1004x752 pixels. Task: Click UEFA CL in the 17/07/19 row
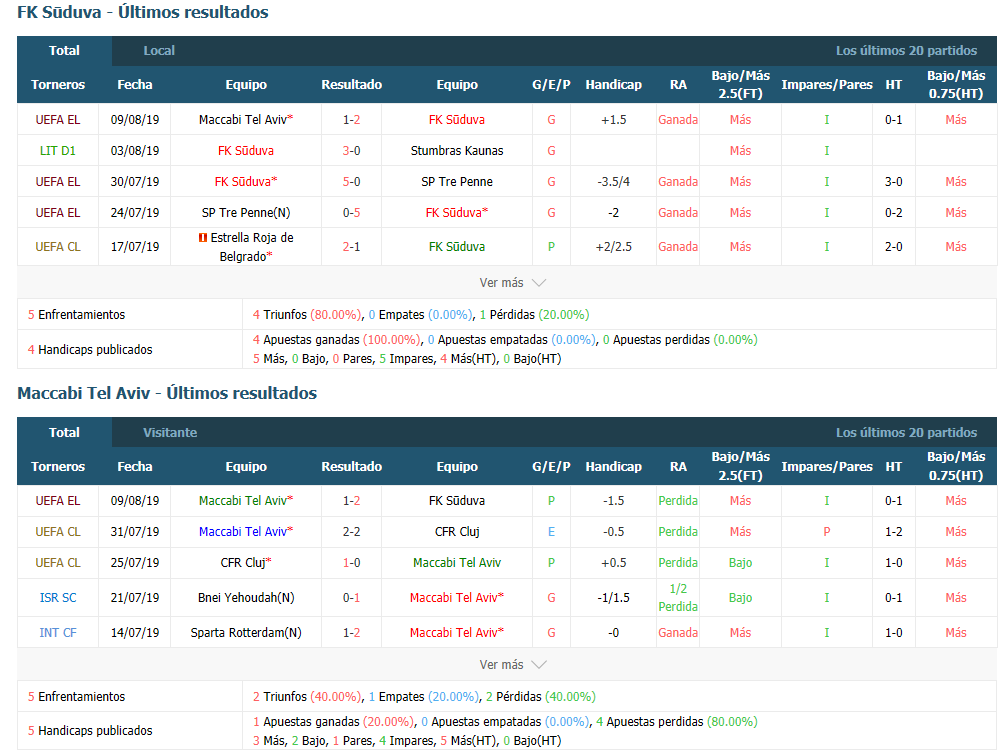click(58, 247)
